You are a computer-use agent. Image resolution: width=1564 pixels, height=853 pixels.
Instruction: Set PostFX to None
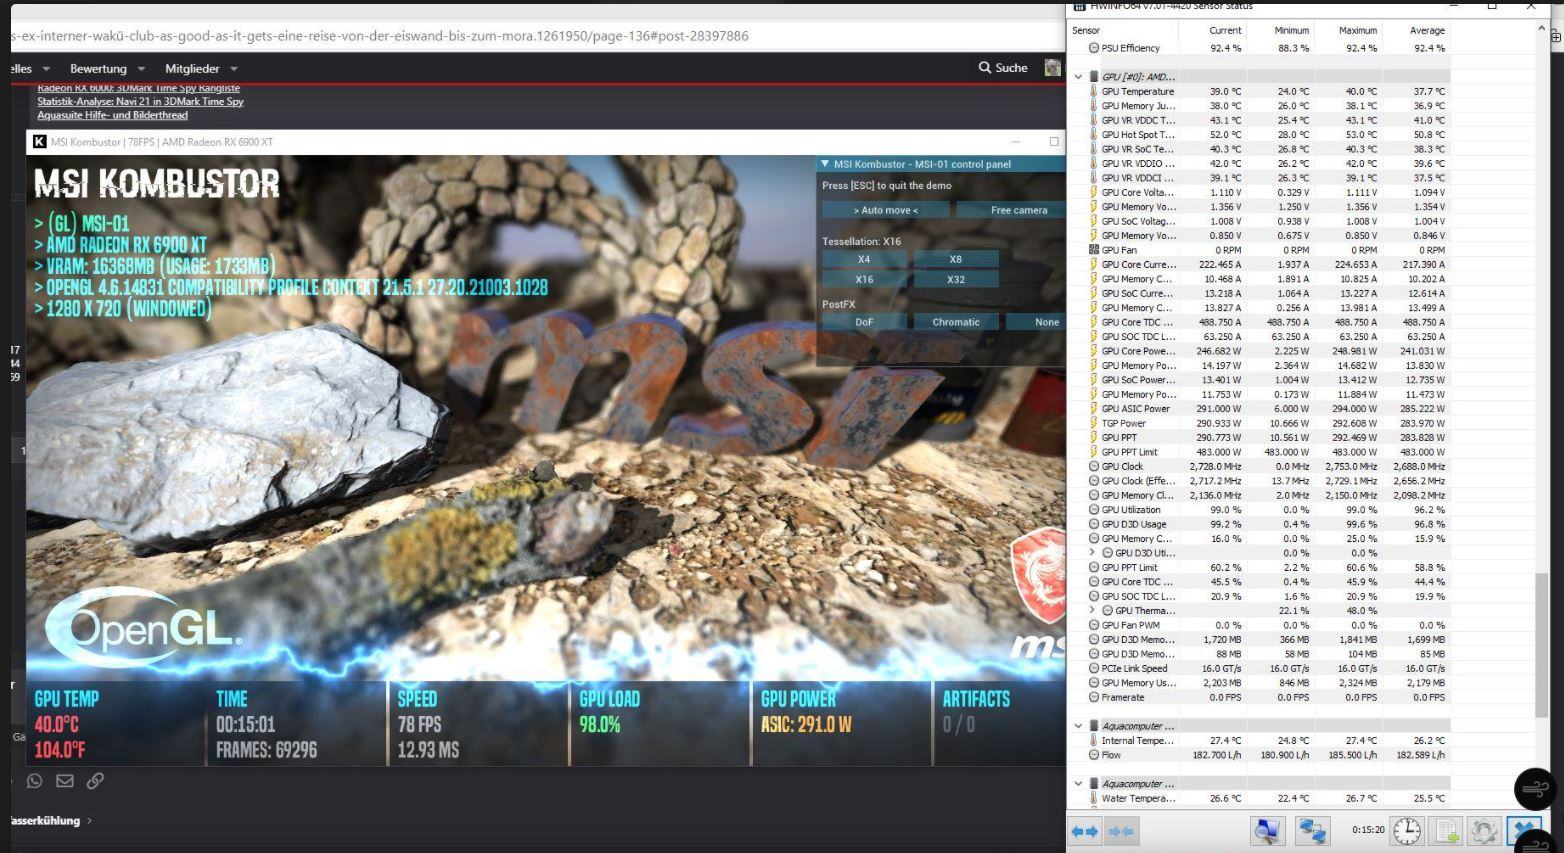tap(1035, 322)
